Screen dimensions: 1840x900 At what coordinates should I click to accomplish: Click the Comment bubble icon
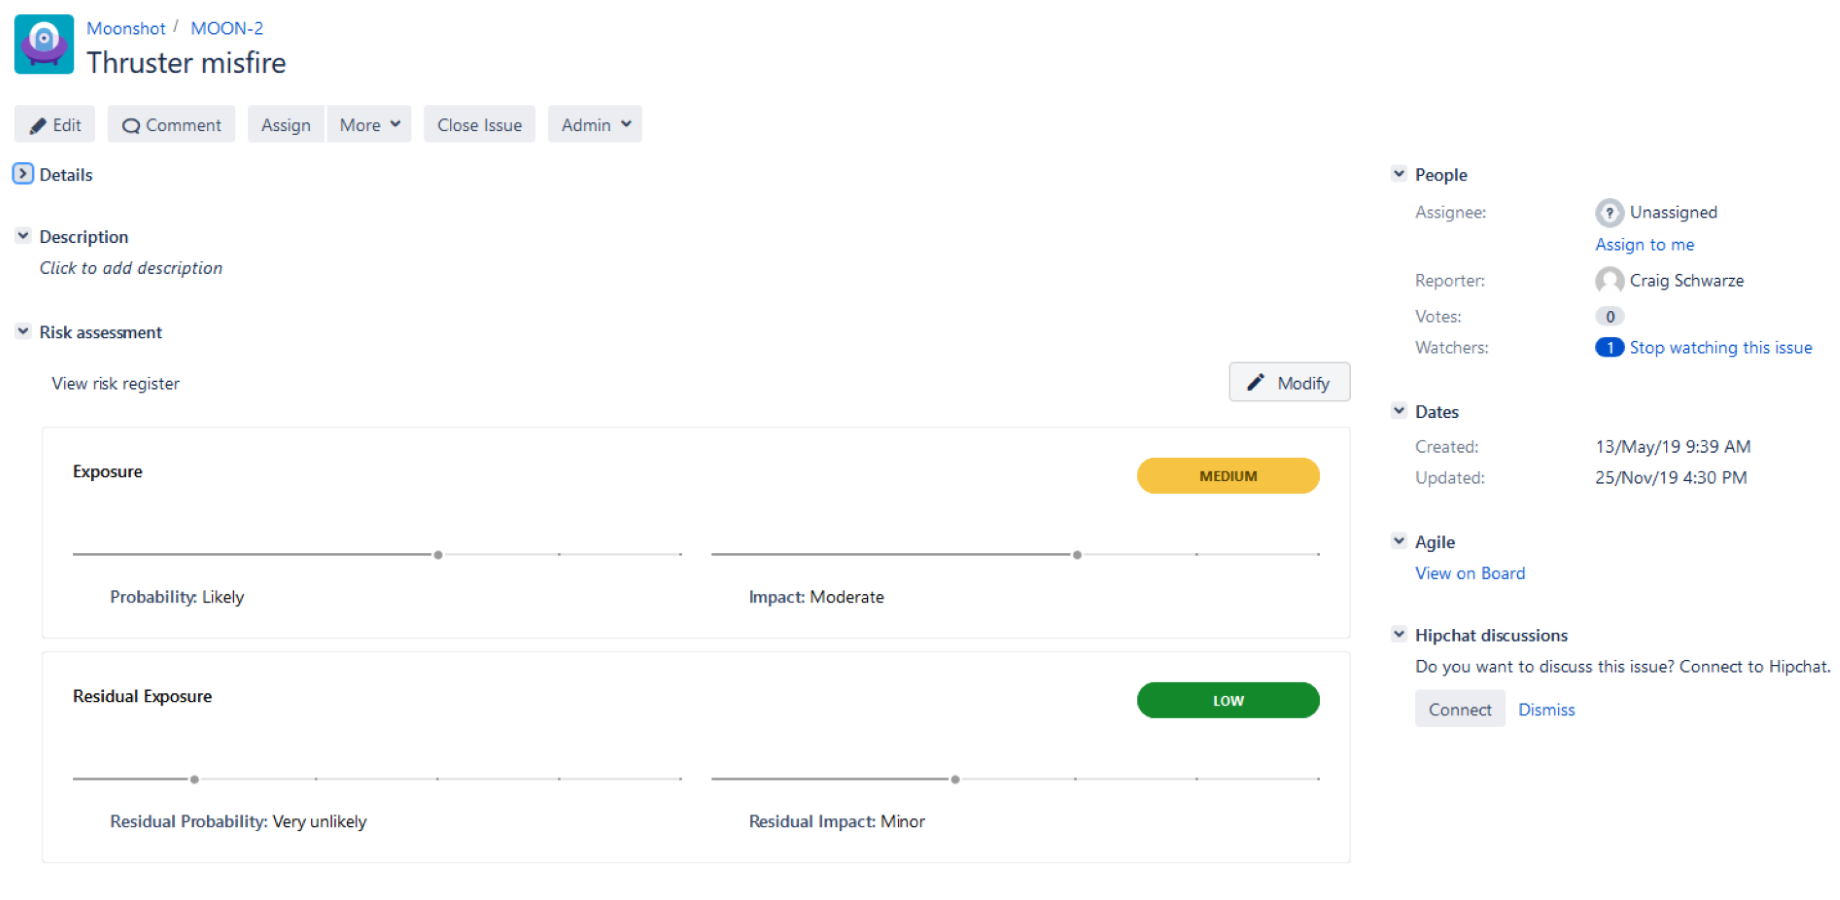132,124
